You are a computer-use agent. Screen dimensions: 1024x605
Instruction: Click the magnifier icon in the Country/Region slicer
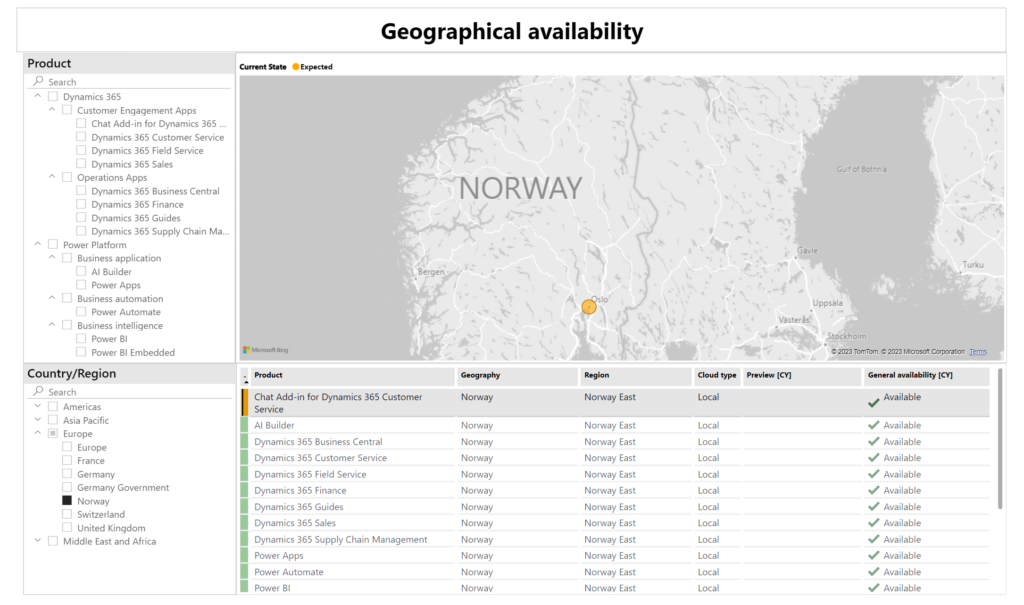click(39, 391)
